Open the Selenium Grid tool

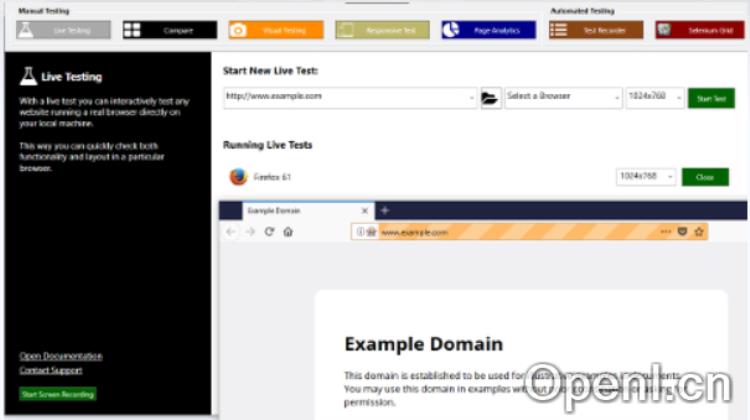click(700, 30)
